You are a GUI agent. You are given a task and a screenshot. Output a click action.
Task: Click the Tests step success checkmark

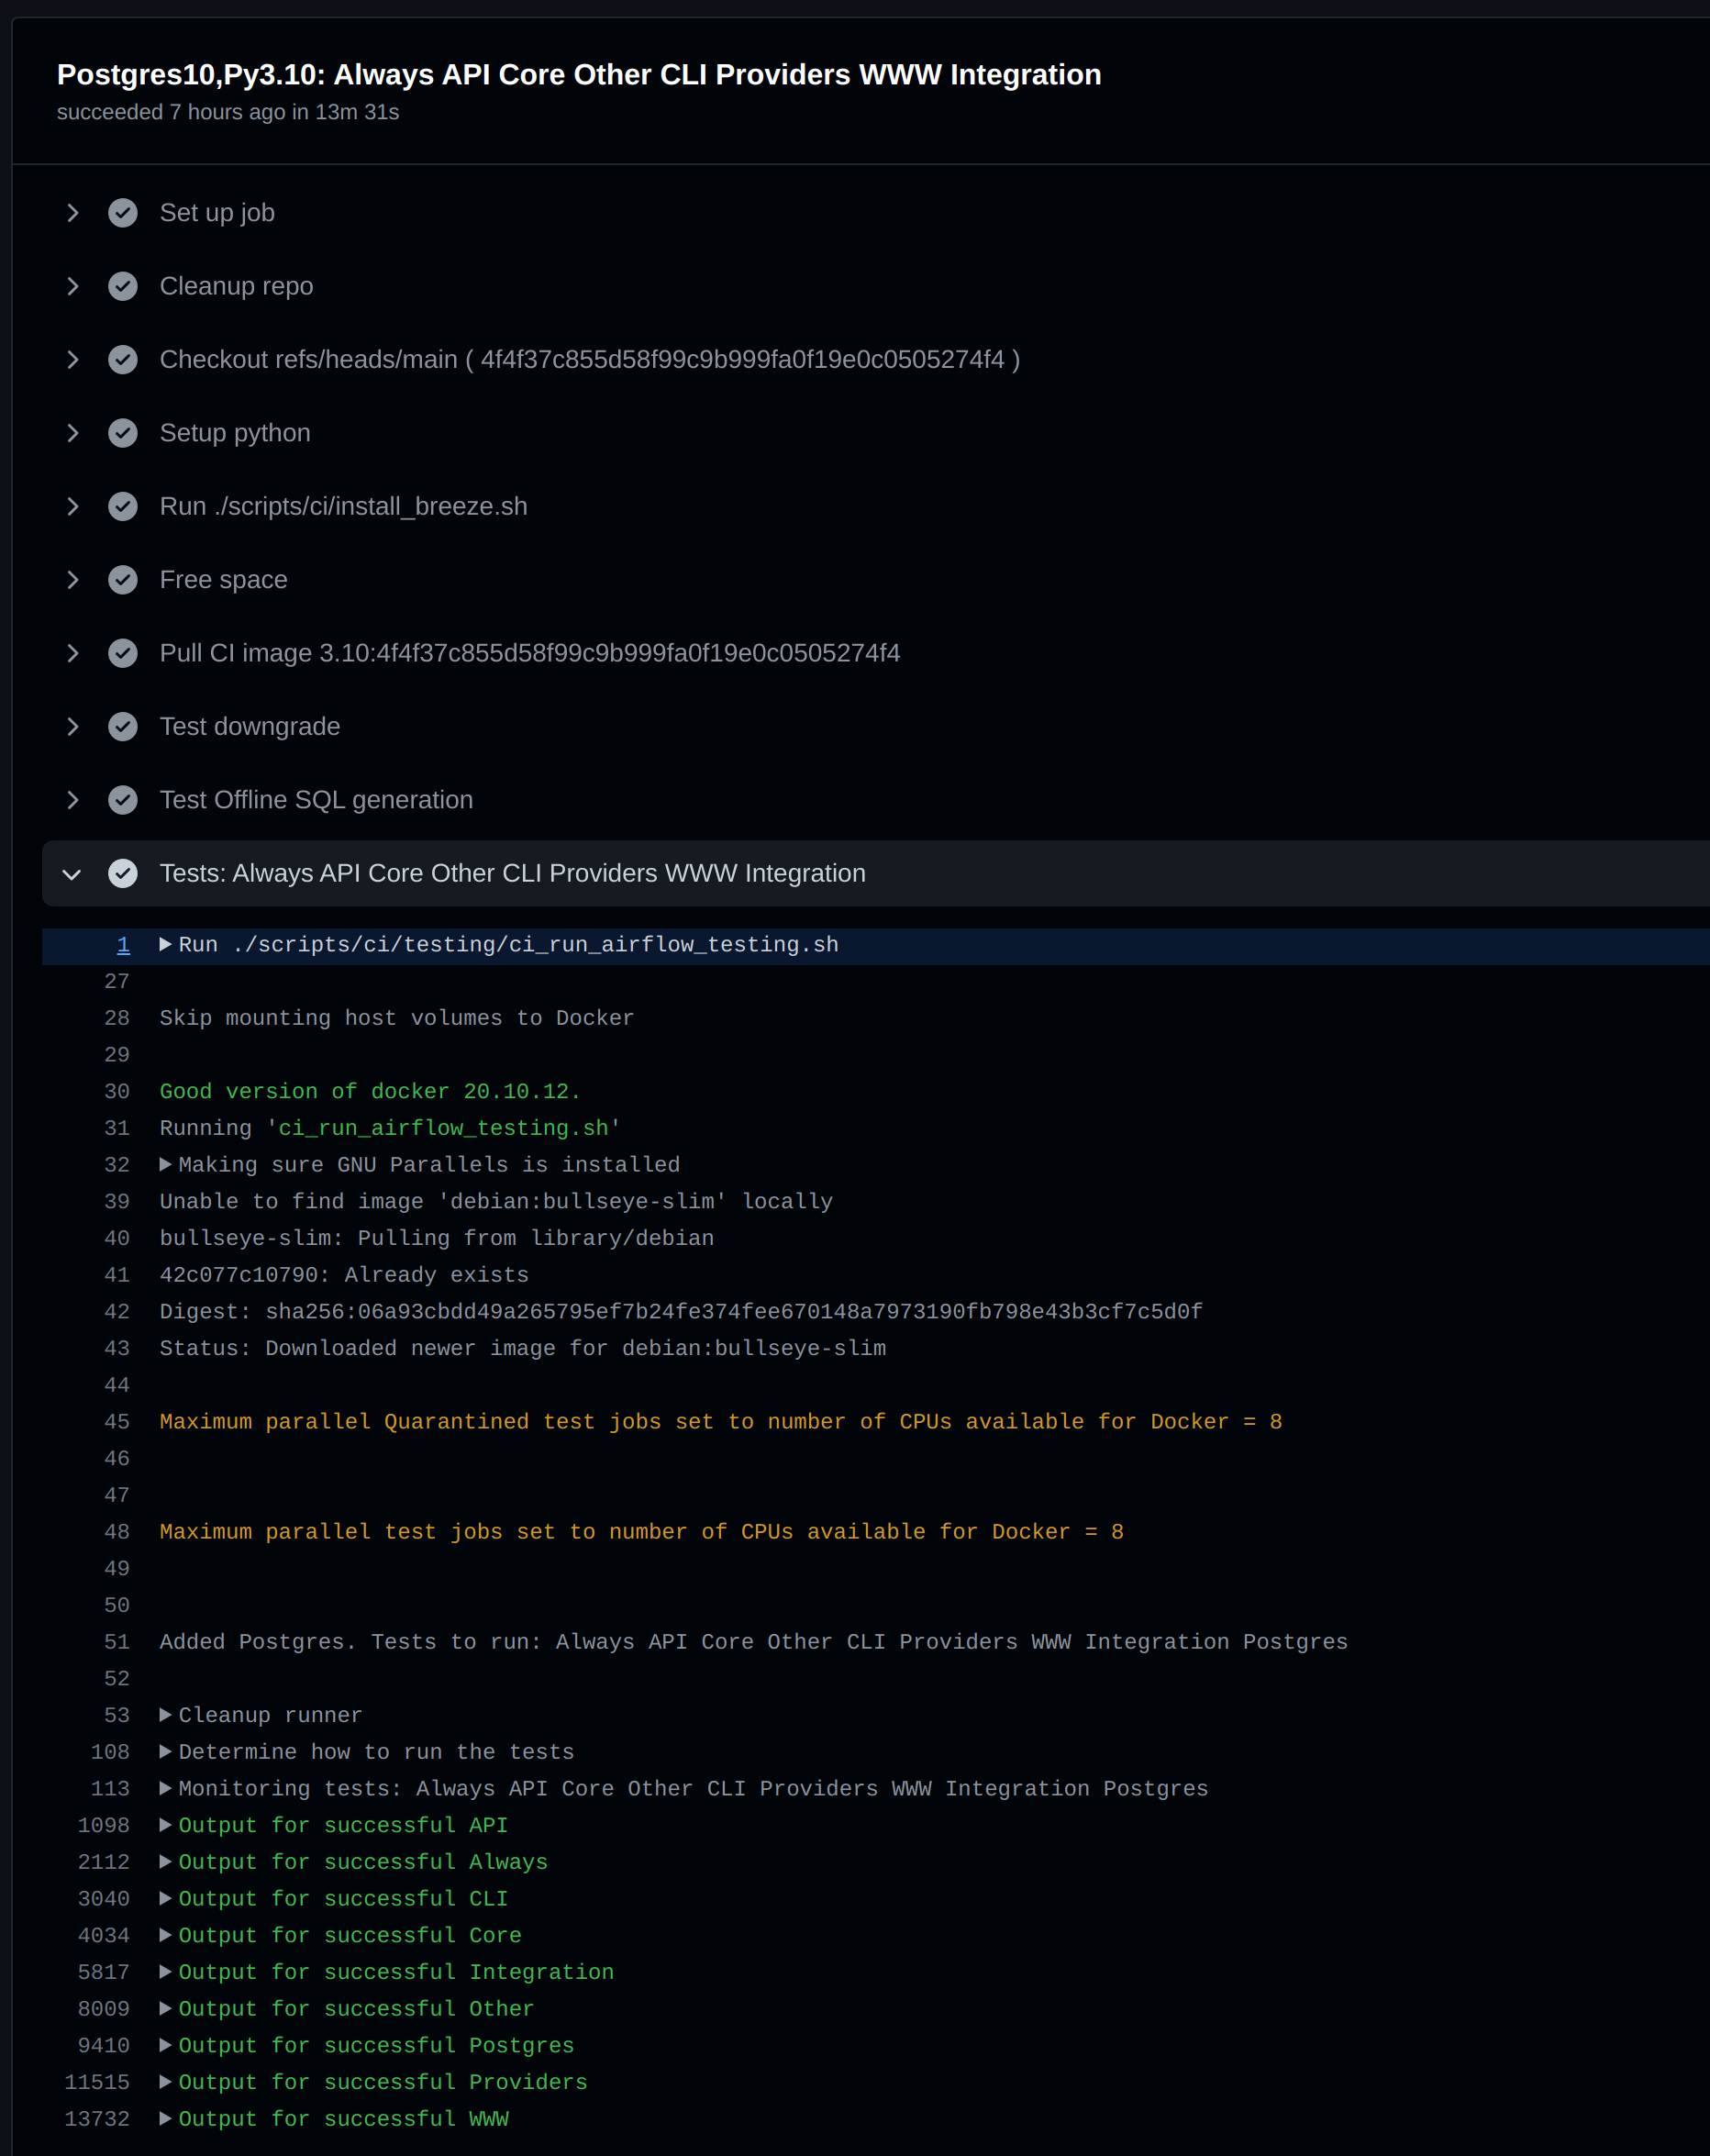click(123, 874)
